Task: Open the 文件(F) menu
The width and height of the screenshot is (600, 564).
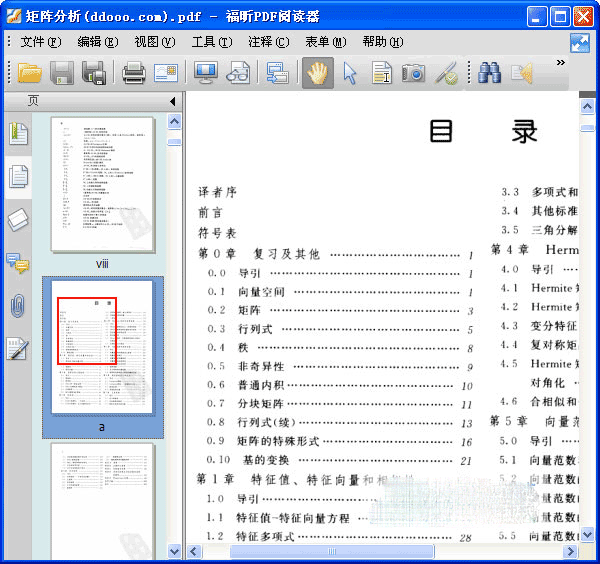Action: tap(41, 42)
